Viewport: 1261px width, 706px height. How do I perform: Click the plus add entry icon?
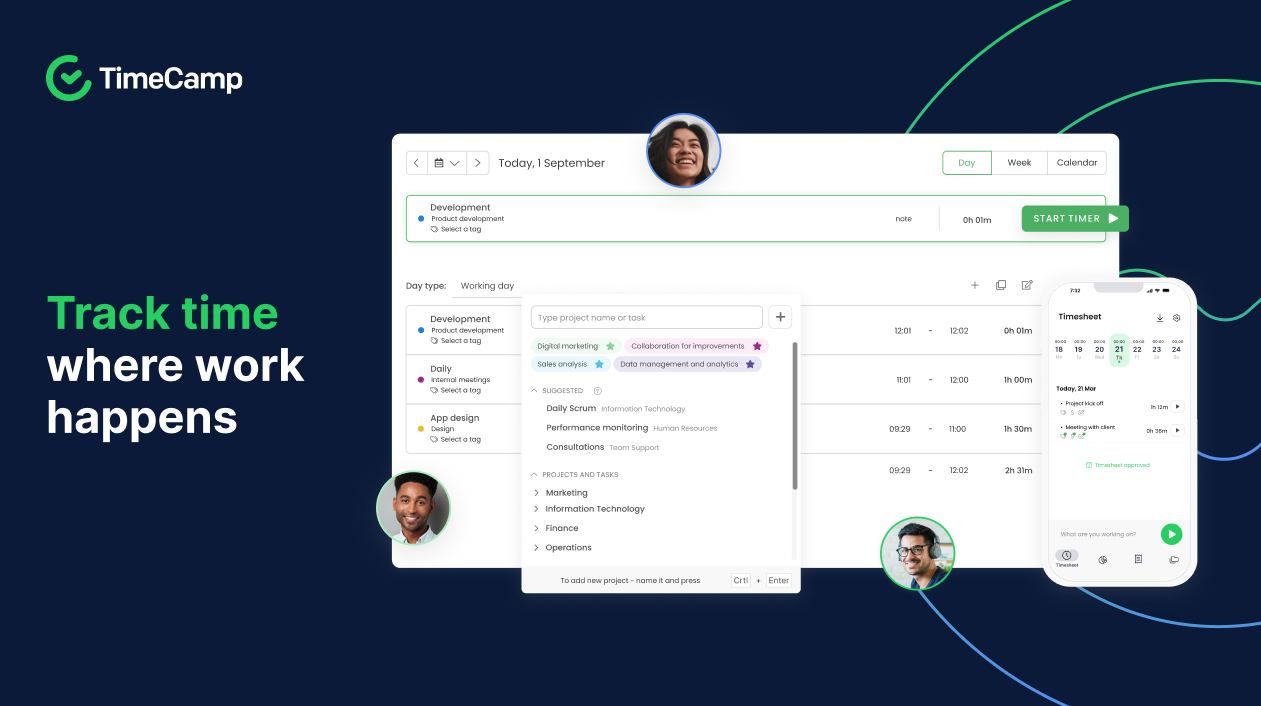click(975, 285)
